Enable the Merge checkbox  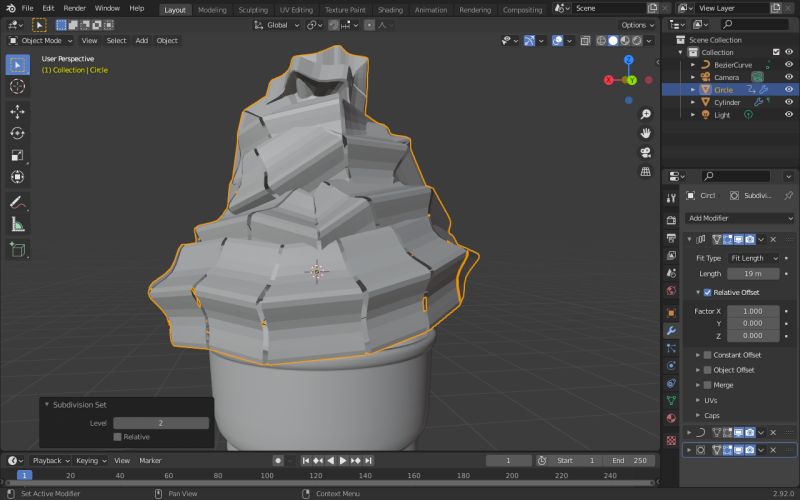707,385
